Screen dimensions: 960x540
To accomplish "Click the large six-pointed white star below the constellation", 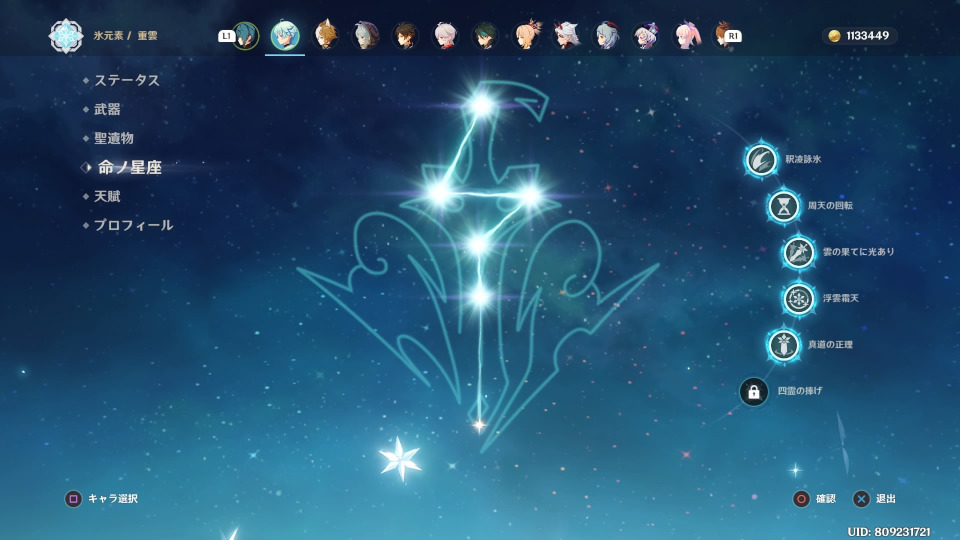I will (400, 459).
